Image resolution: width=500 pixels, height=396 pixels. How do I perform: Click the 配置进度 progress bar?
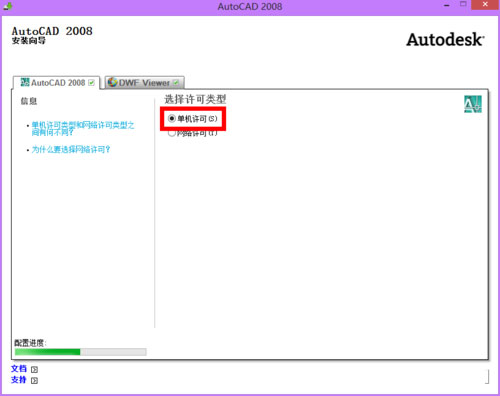pos(80,352)
